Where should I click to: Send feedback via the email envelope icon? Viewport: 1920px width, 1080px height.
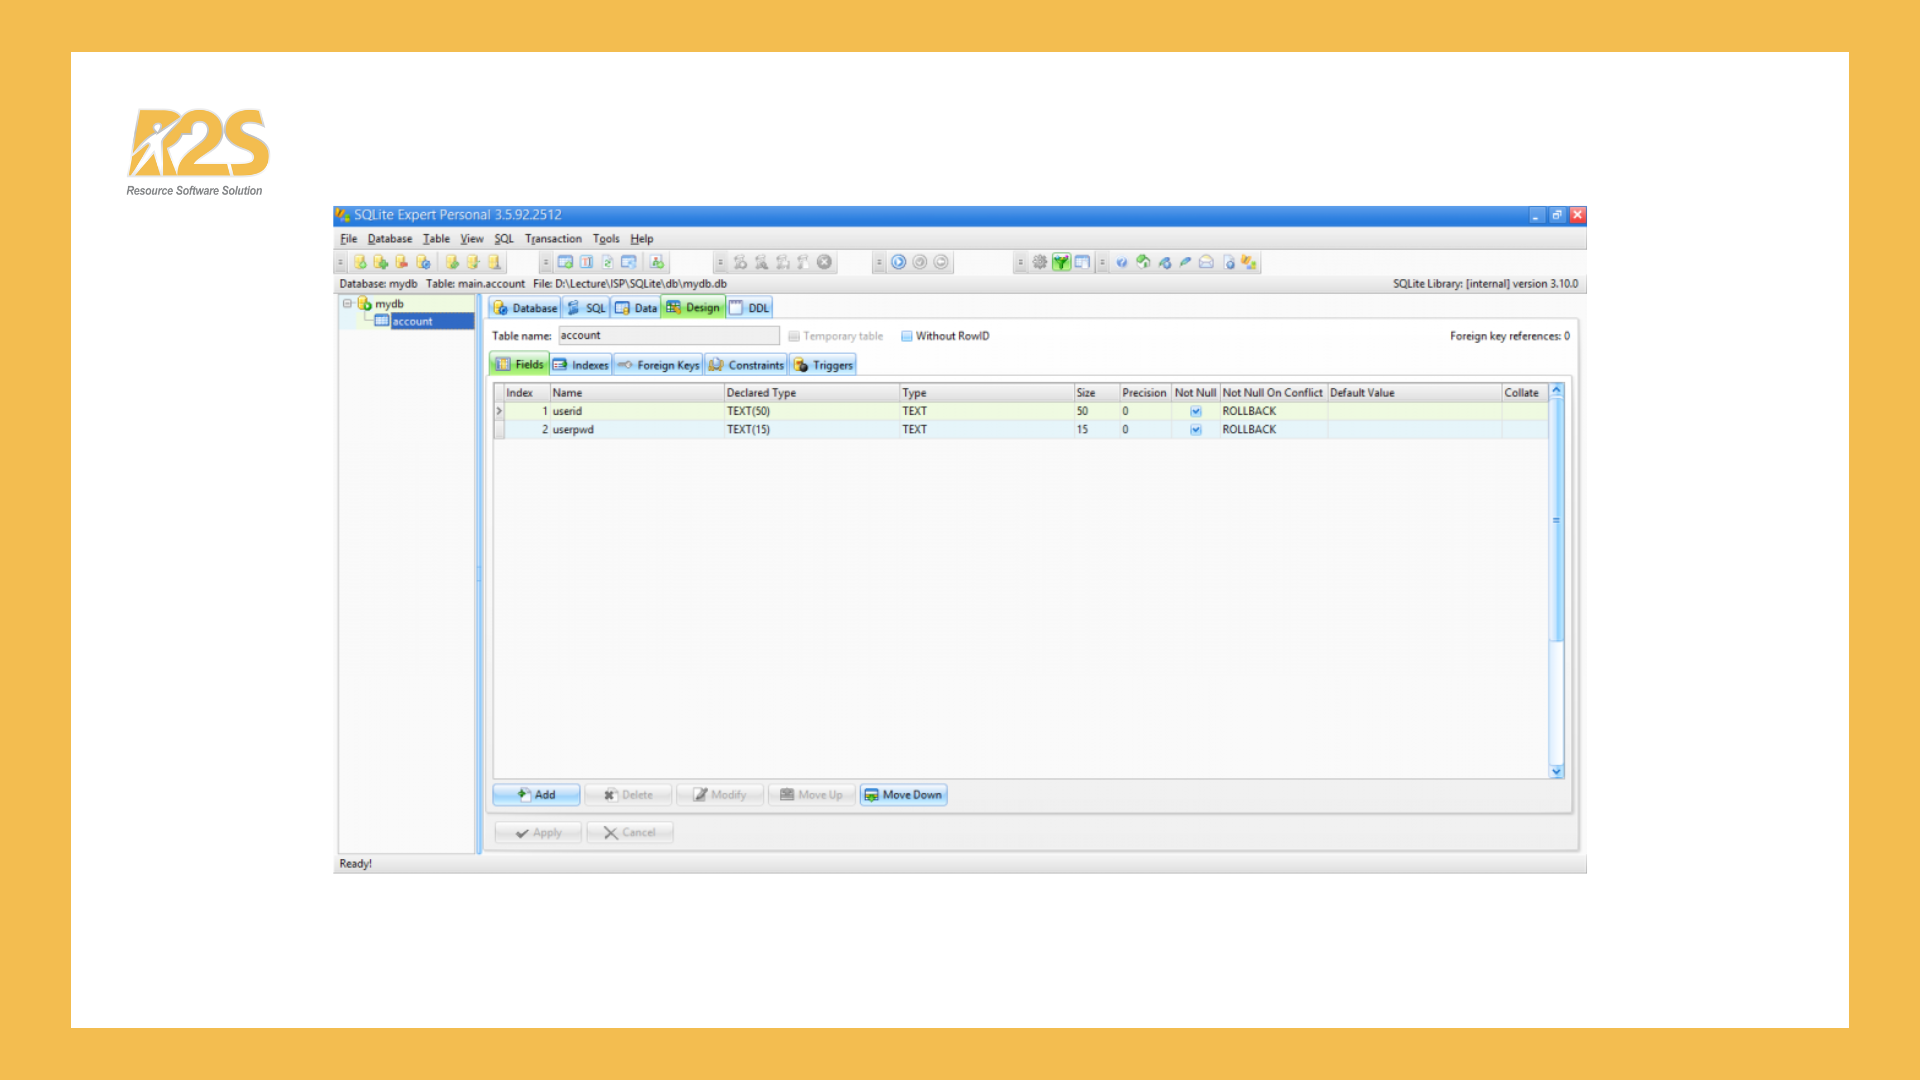click(1205, 262)
